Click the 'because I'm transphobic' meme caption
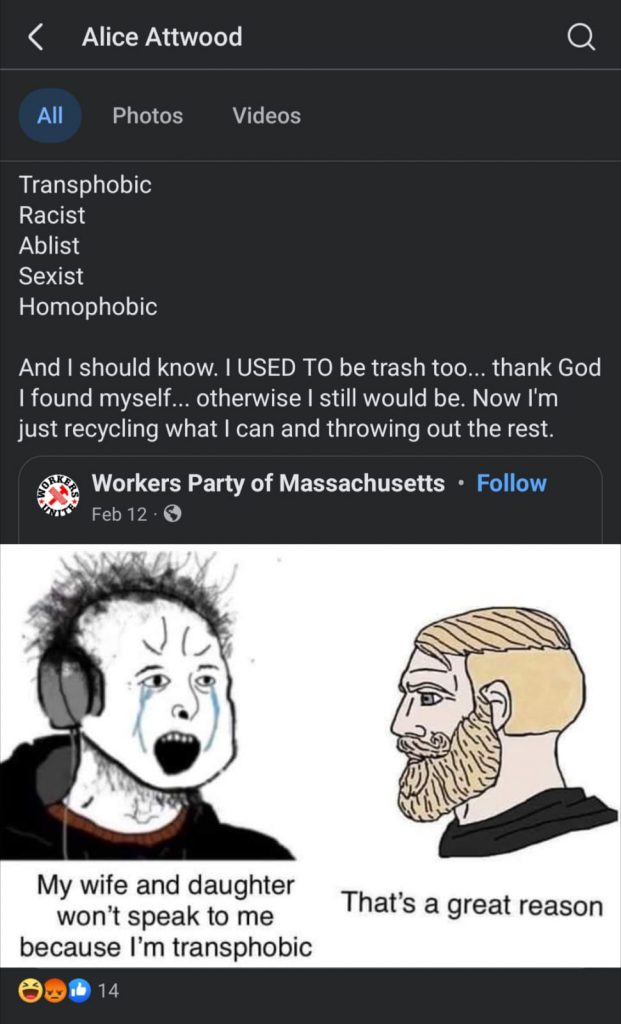The image size is (621, 1024). pyautogui.click(x=166, y=948)
